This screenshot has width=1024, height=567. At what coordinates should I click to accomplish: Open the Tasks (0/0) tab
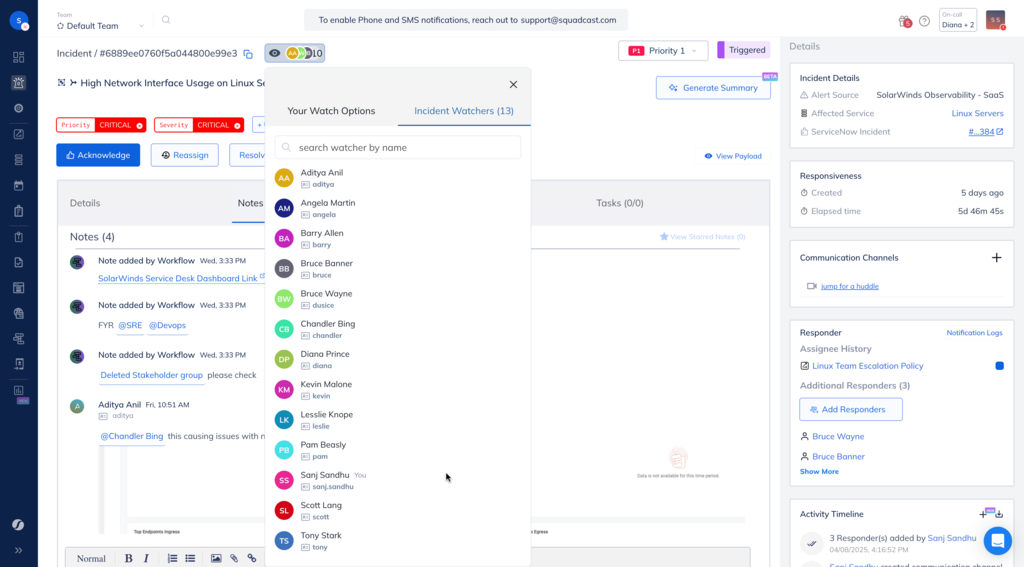pos(620,203)
